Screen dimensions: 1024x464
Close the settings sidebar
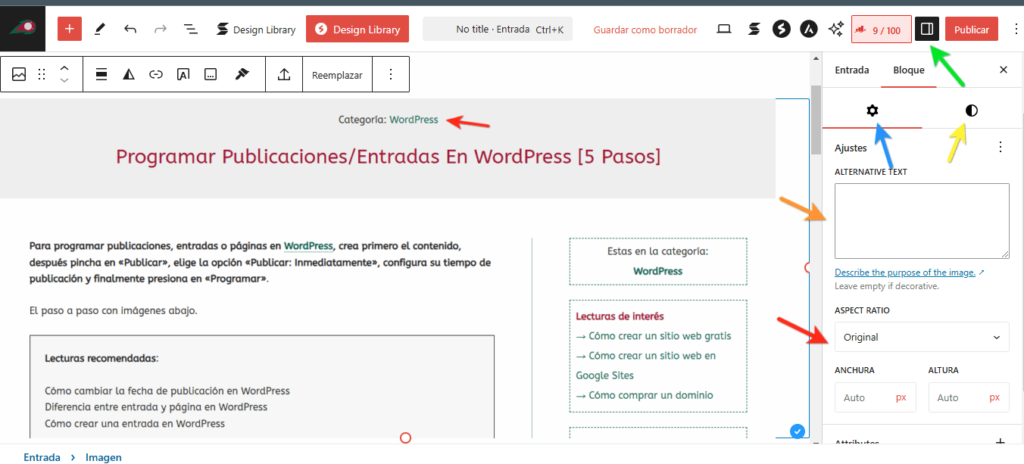pos(1004,70)
